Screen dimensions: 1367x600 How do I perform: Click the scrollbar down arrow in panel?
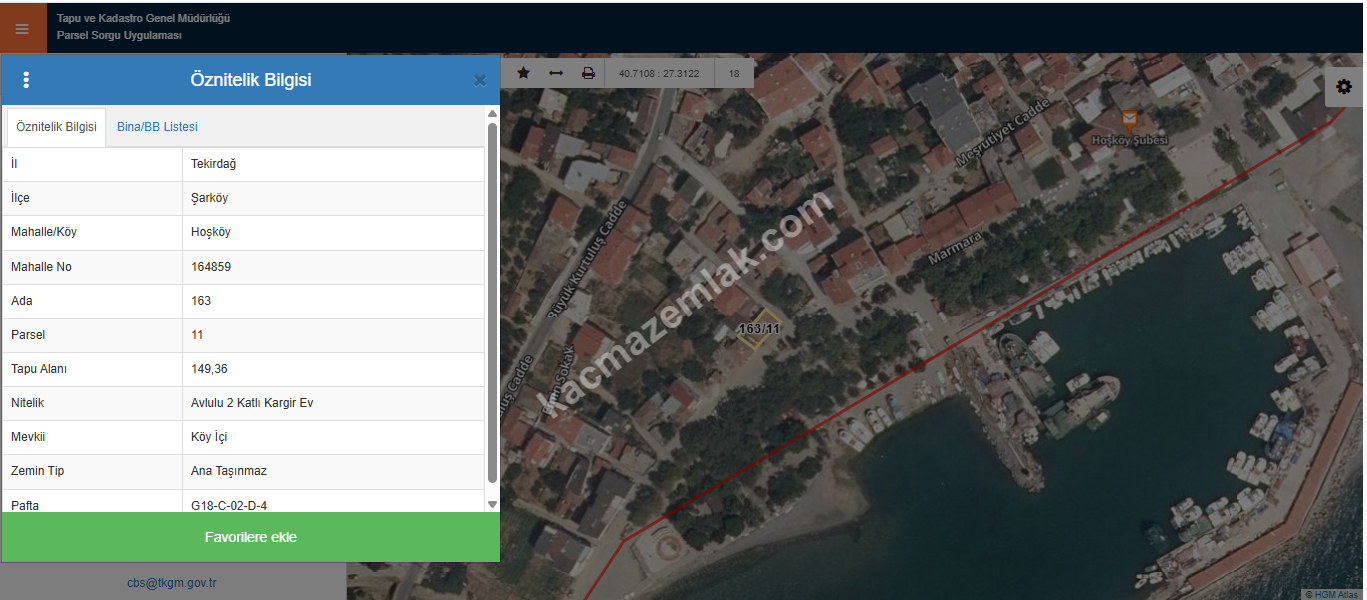(x=492, y=505)
